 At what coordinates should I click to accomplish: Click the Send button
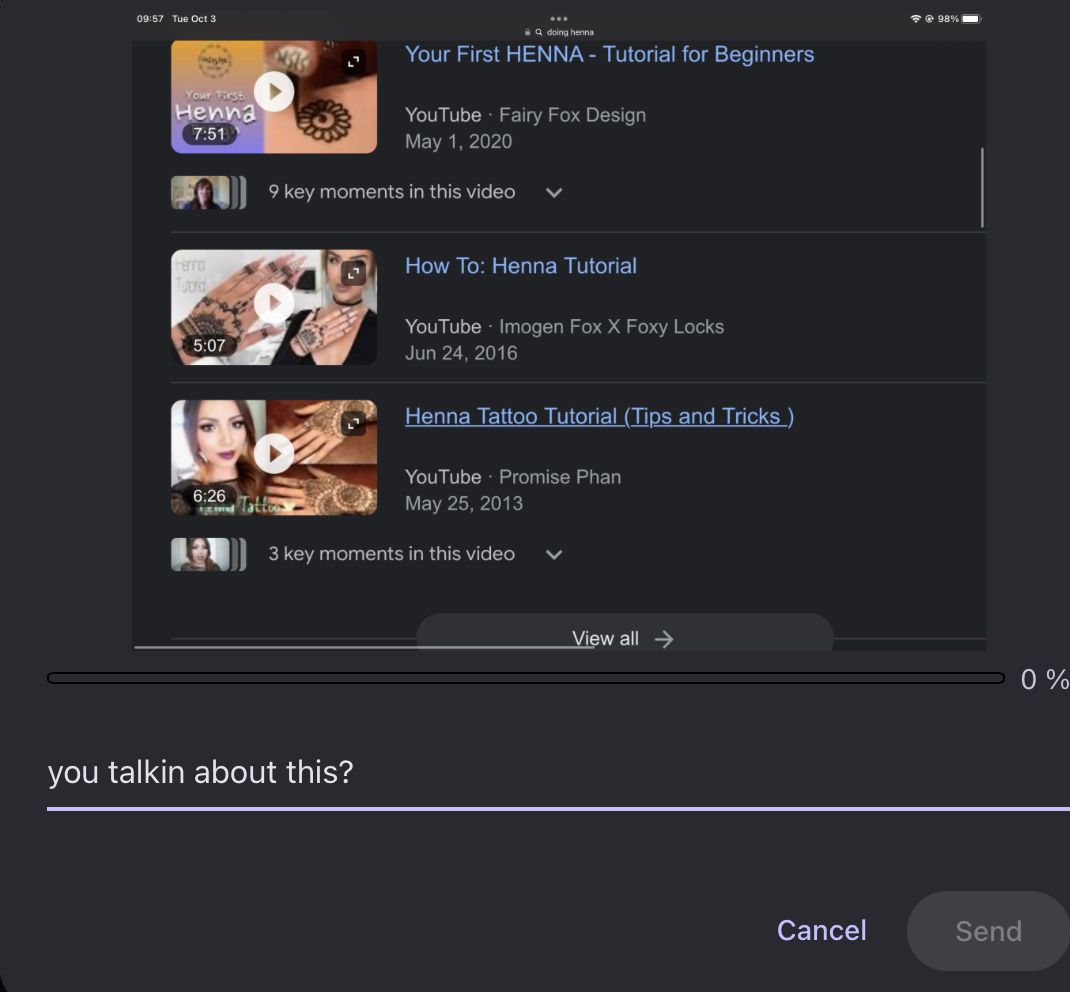click(987, 931)
